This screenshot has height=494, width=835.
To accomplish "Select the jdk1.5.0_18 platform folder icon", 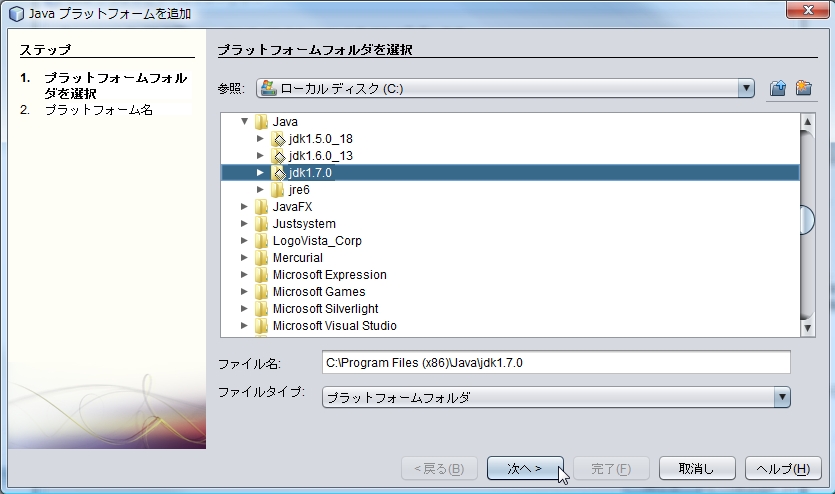I will pyautogui.click(x=278, y=139).
